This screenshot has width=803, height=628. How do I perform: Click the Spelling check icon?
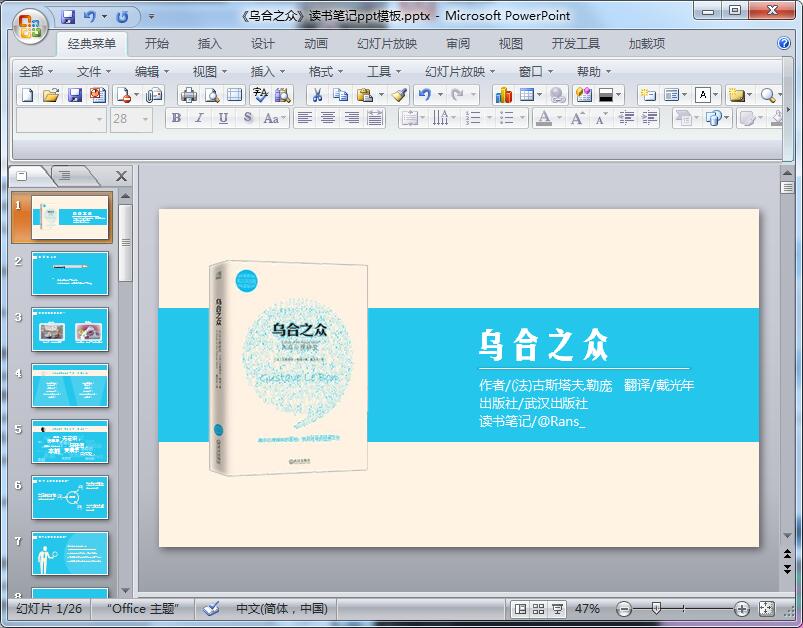260,95
